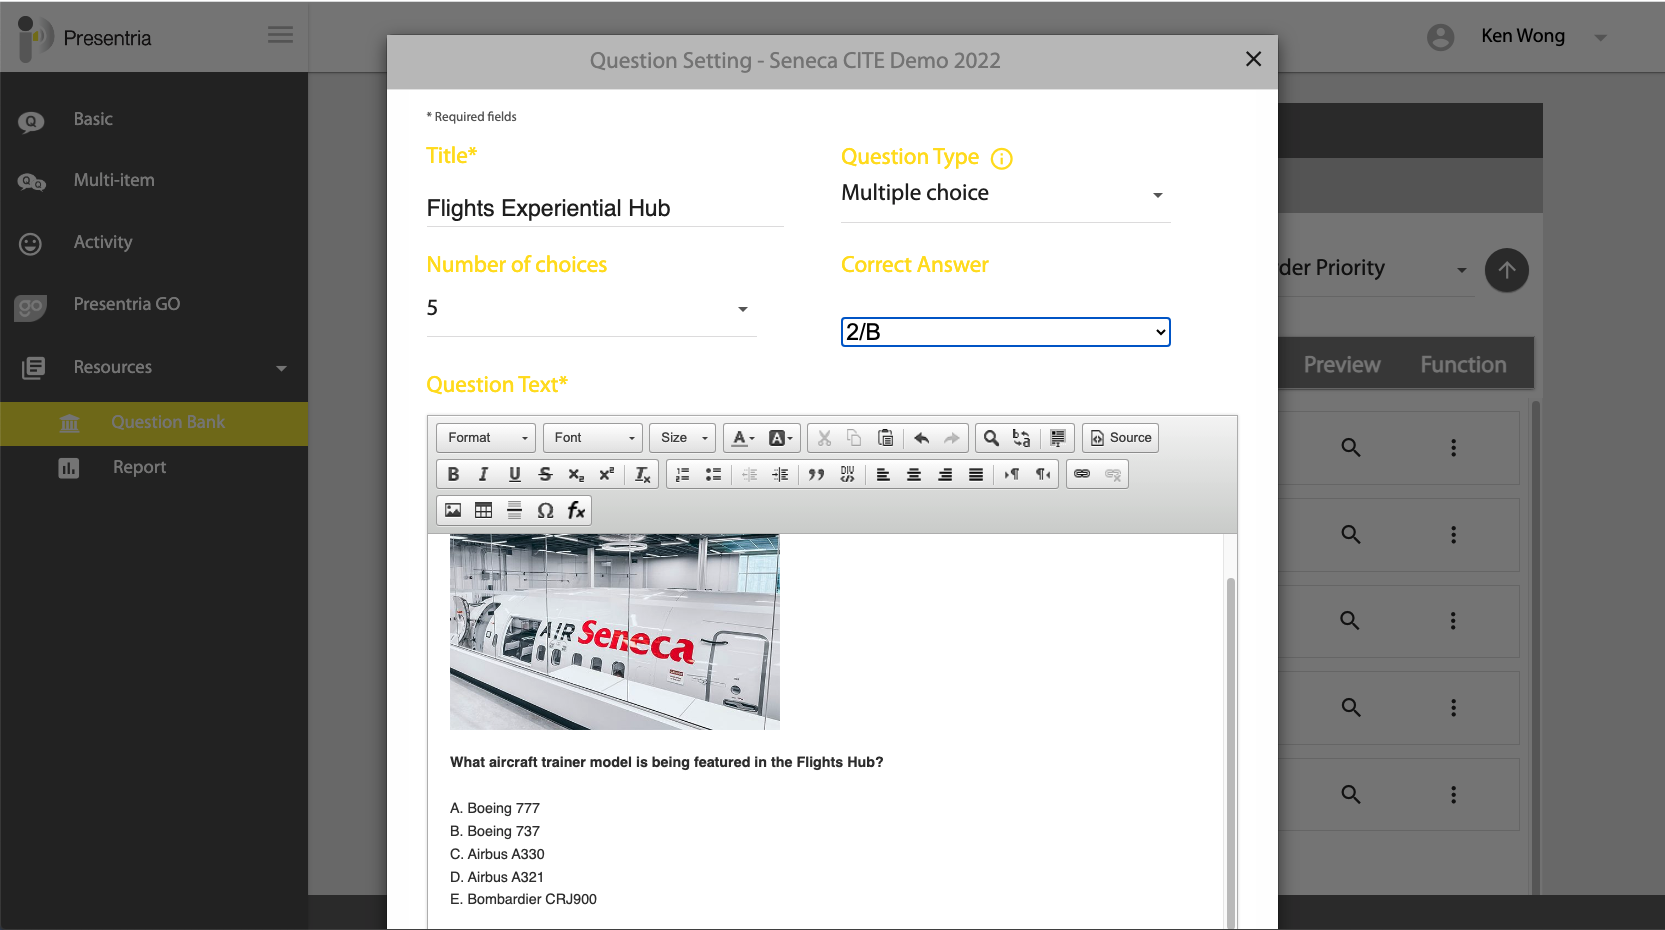The height and width of the screenshot is (930, 1665).
Task: Edit the Title input field
Action: [605, 208]
